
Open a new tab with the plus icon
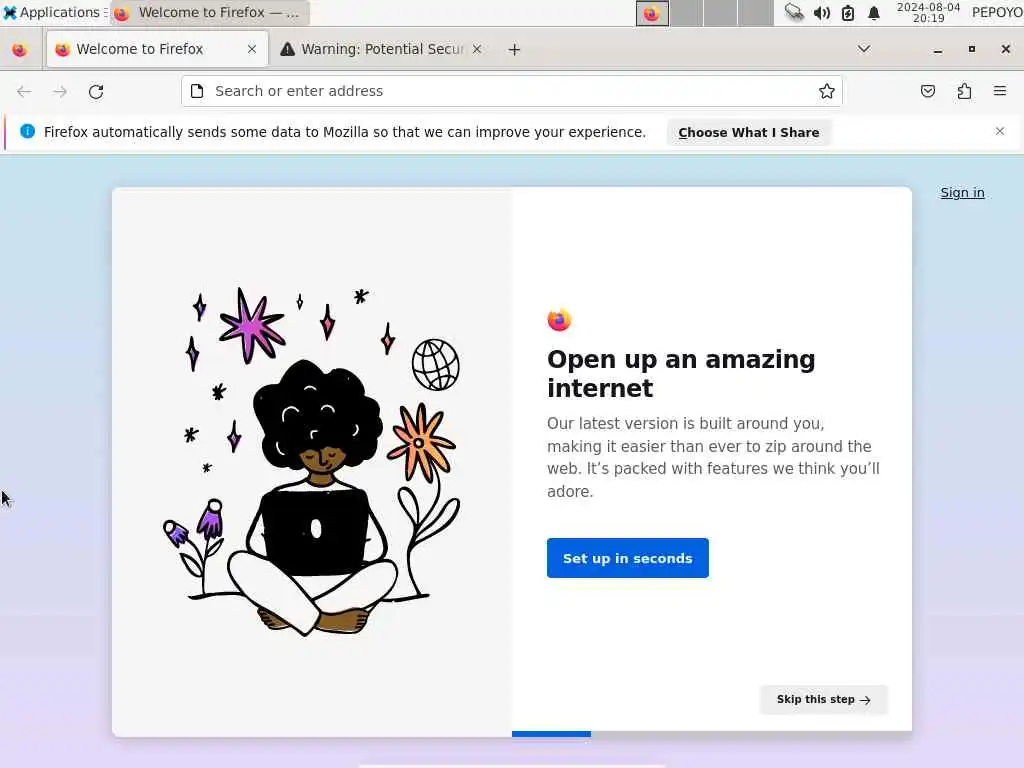point(515,50)
